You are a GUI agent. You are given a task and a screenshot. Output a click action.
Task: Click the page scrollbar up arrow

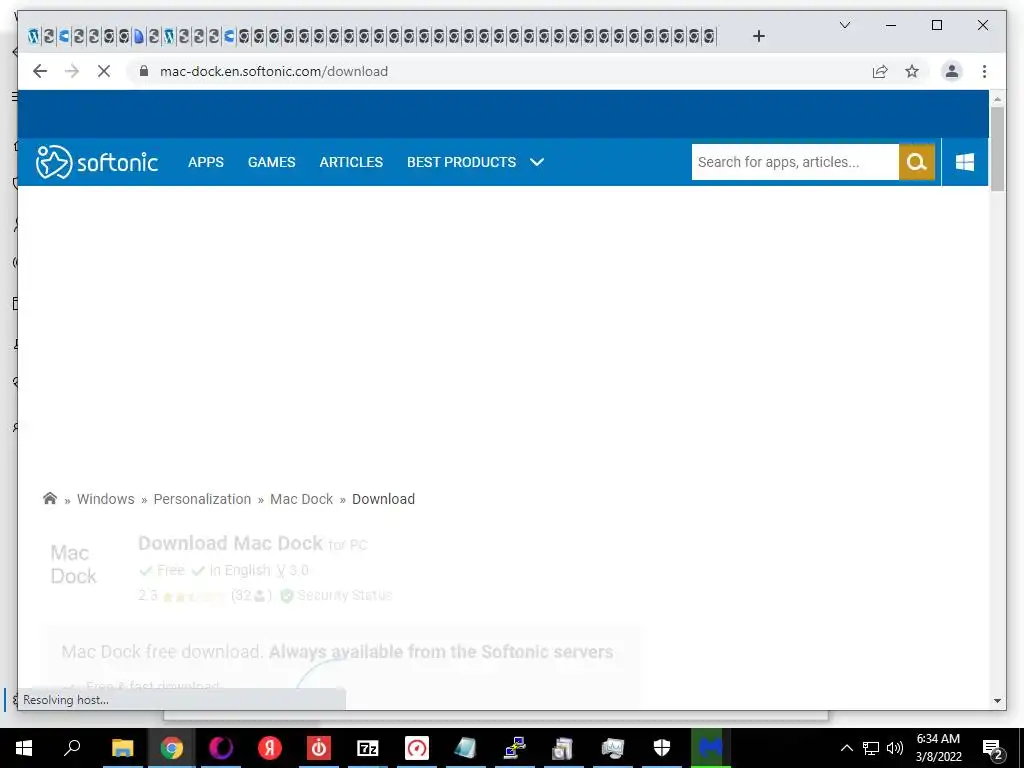click(x=997, y=99)
